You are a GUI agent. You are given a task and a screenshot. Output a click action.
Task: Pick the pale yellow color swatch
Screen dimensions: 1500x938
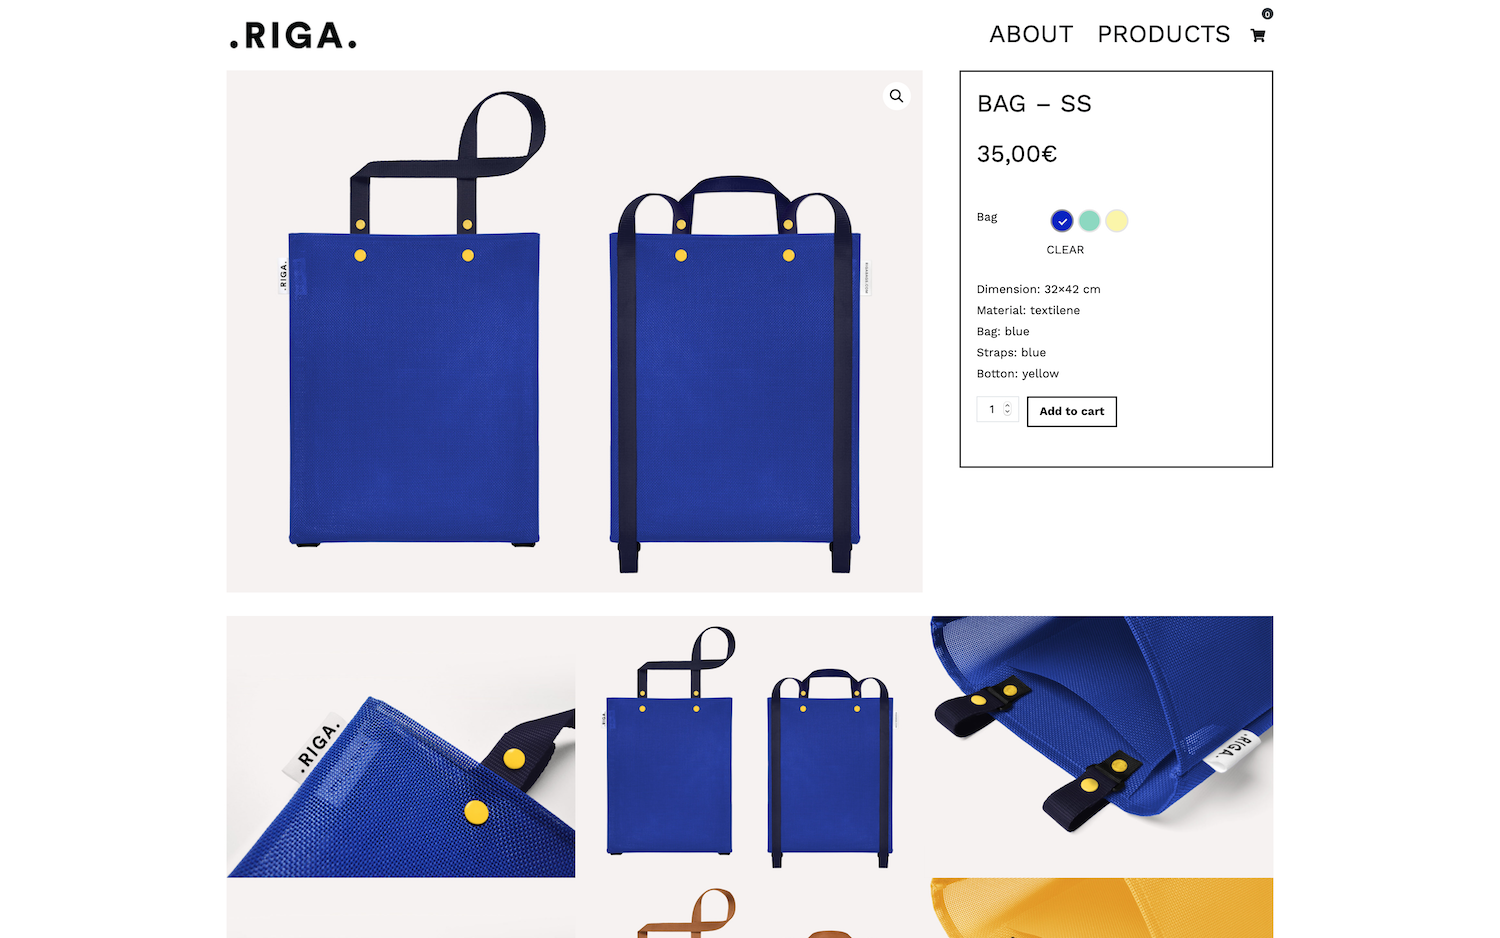pos(1117,221)
